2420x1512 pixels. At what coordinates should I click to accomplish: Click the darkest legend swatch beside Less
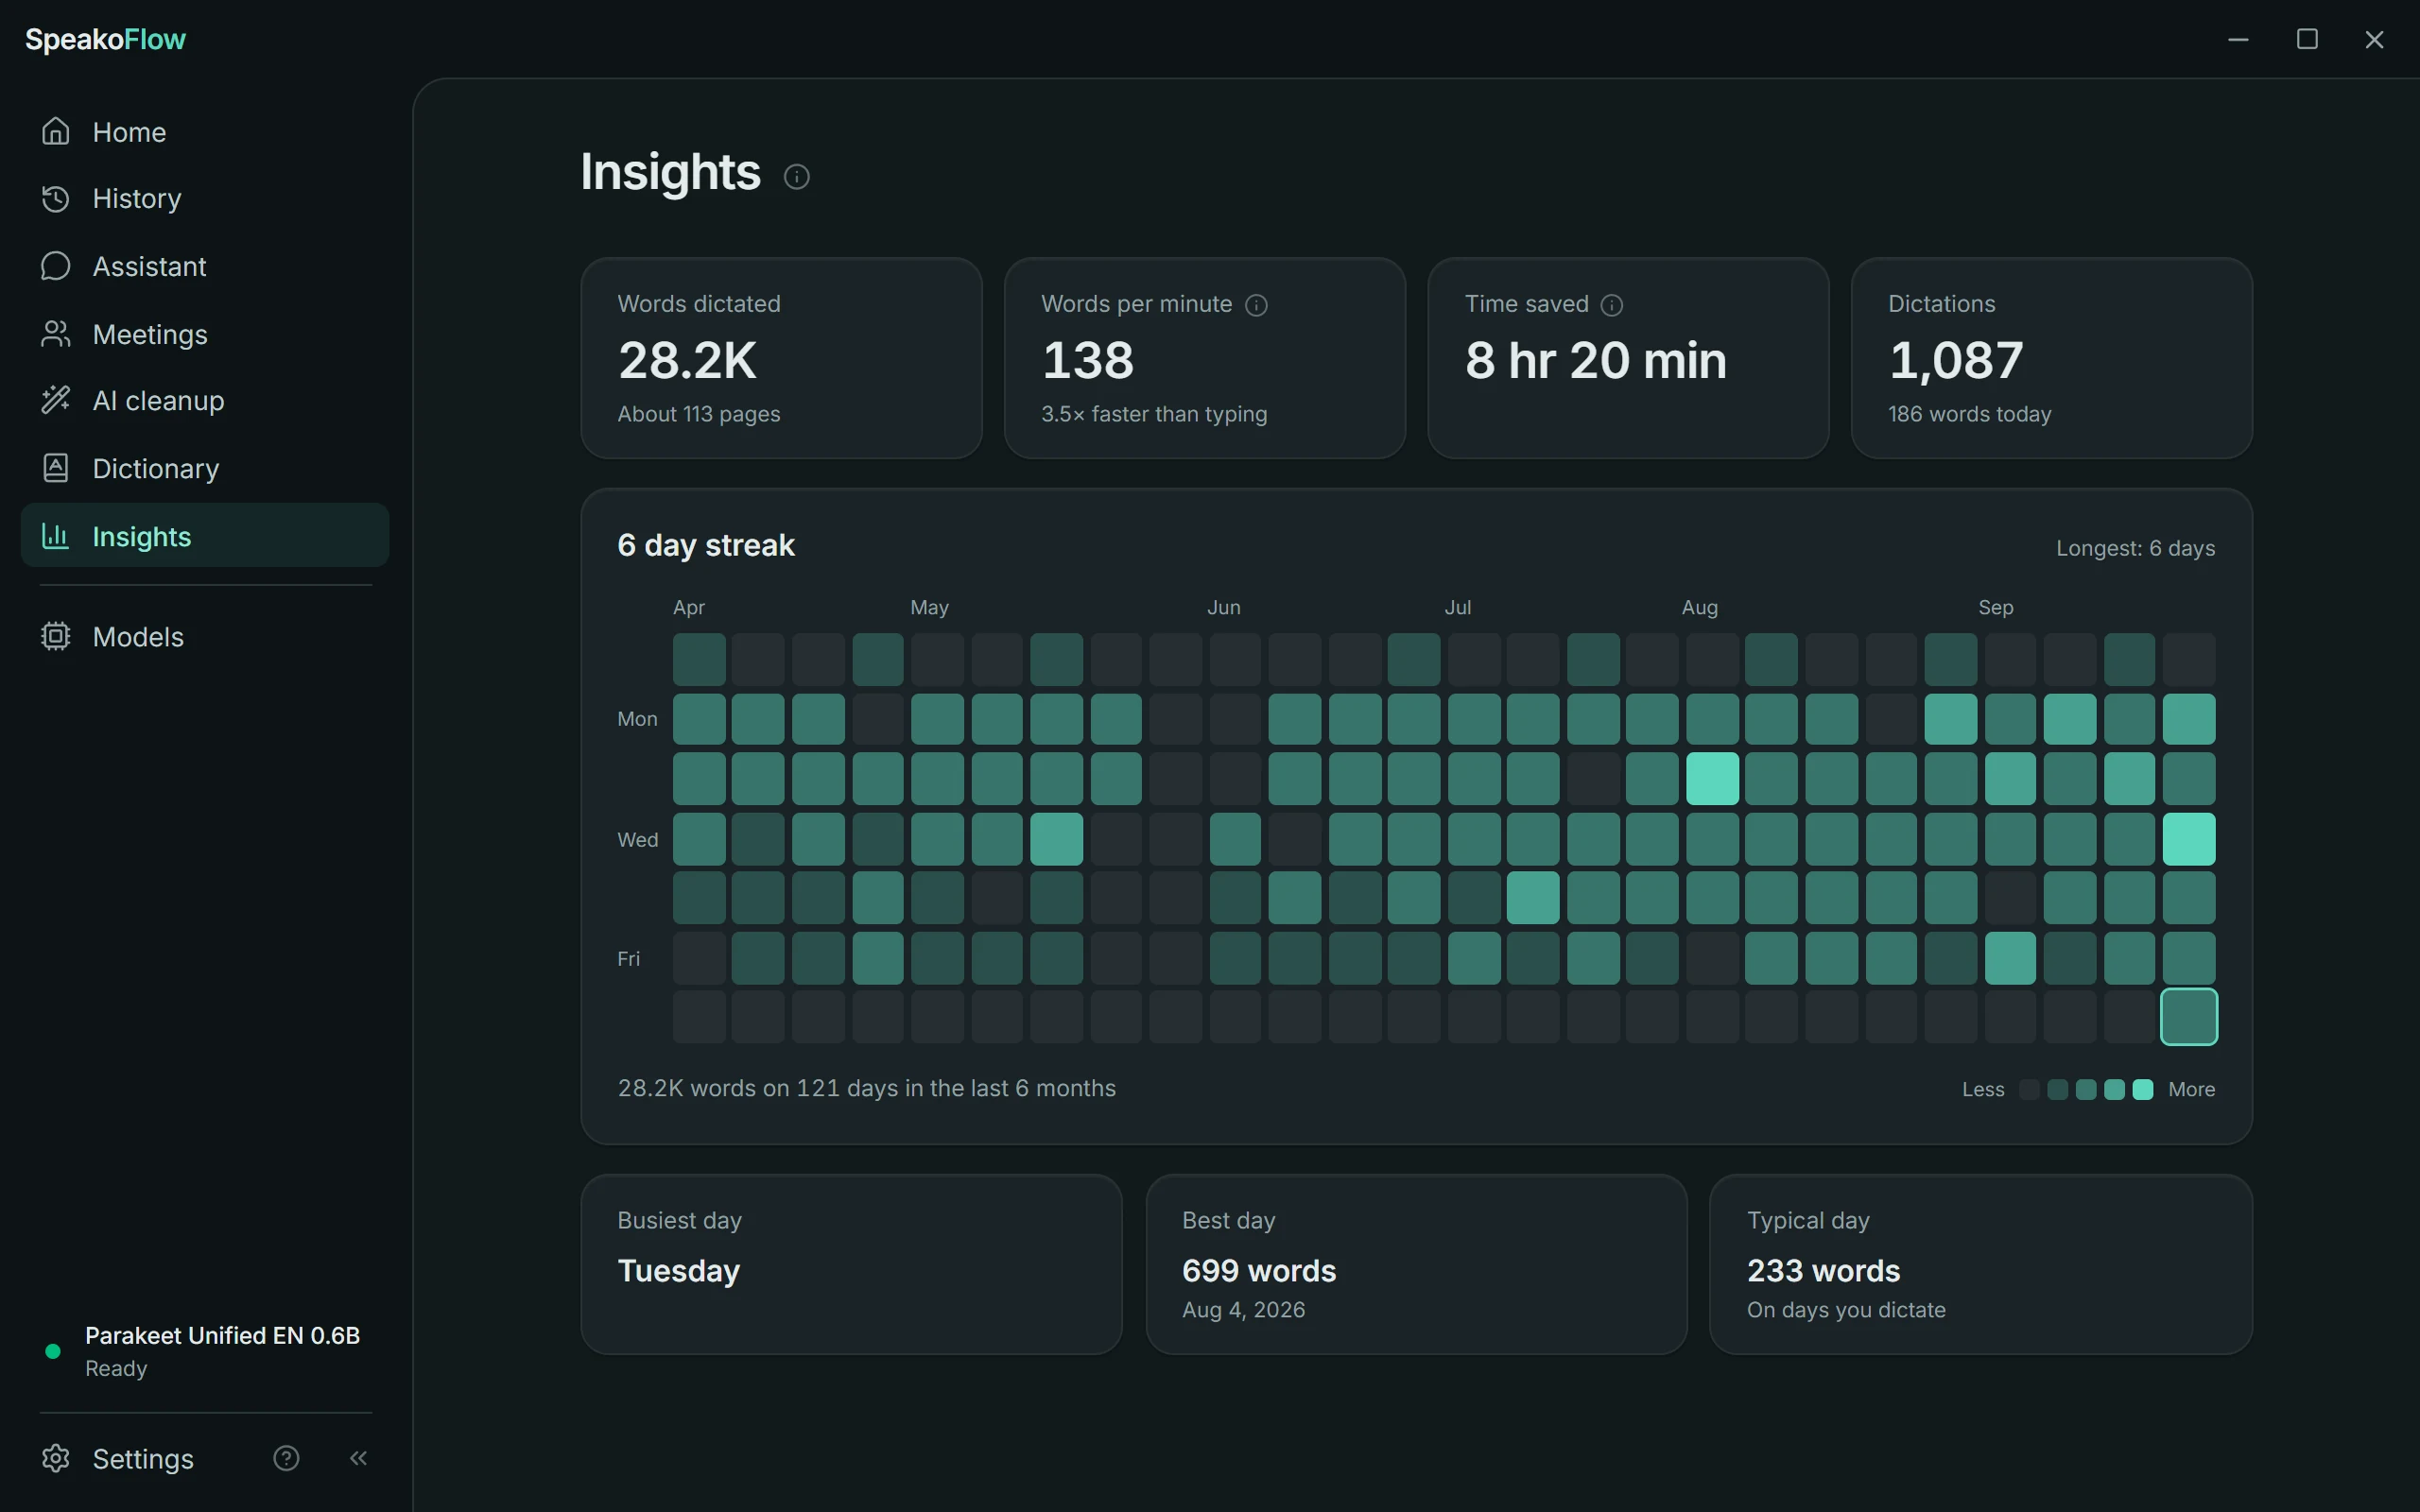(x=2029, y=1089)
